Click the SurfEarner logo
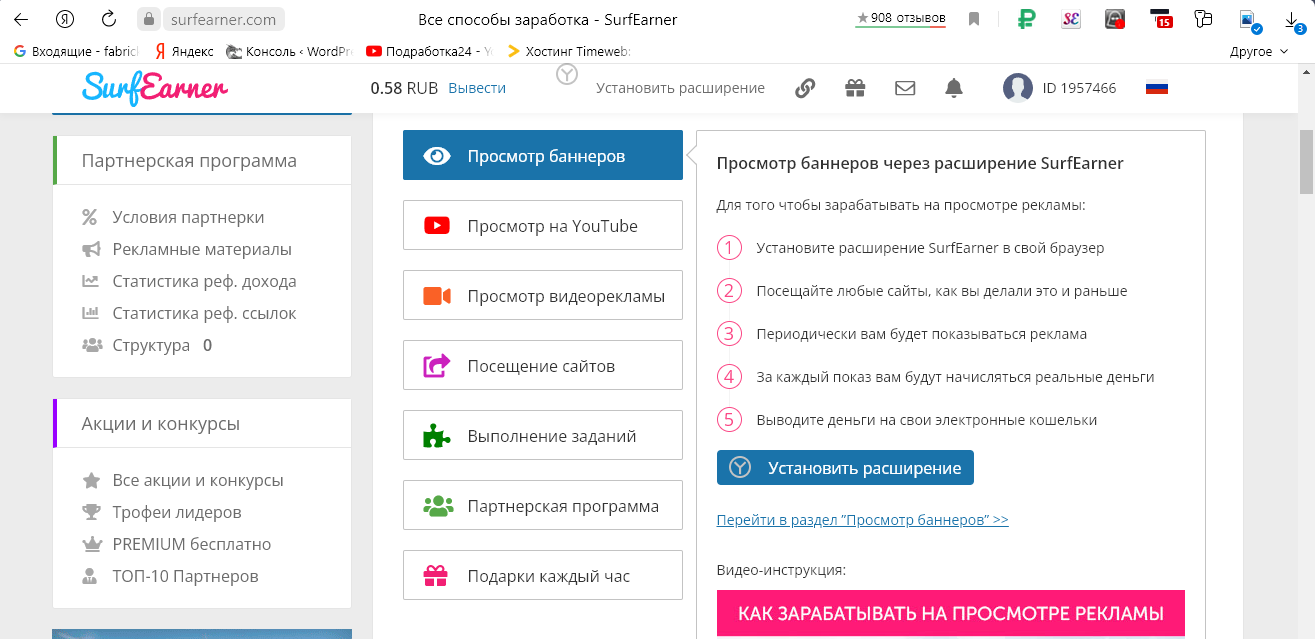1315x639 pixels. 155,88
